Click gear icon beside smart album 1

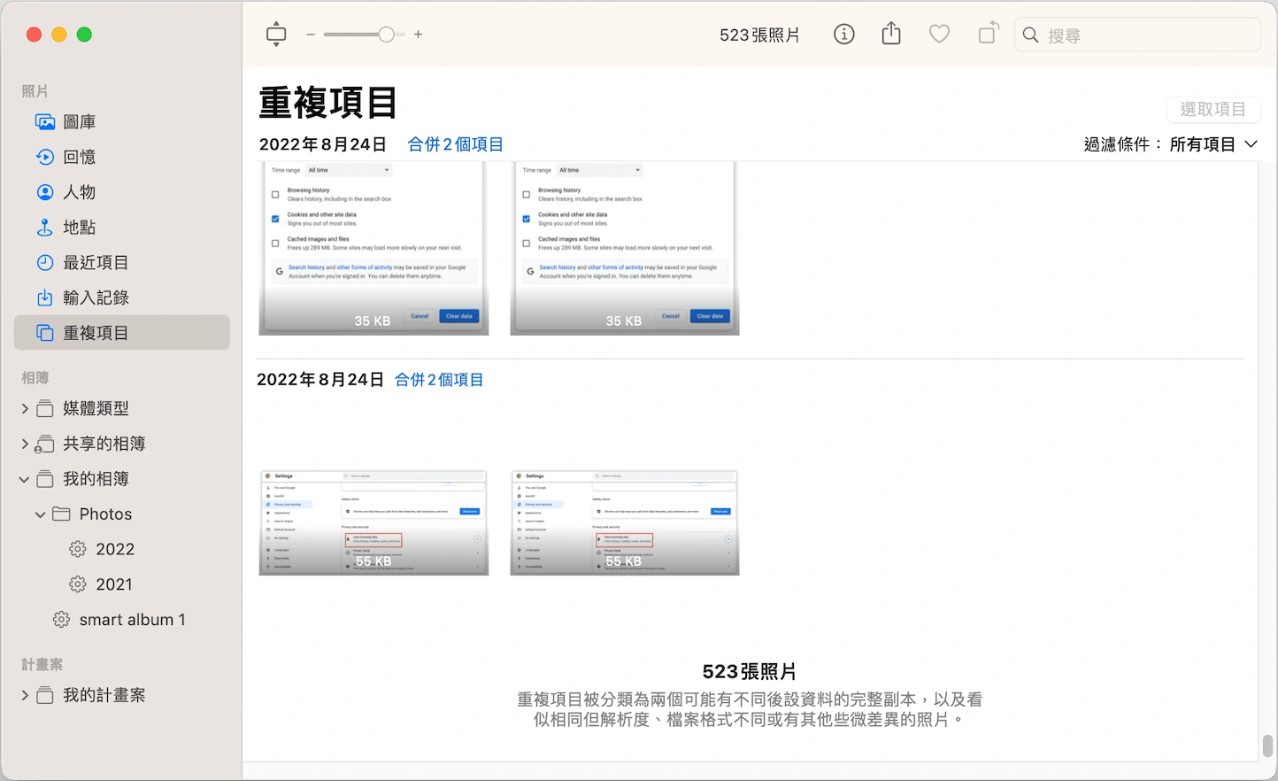coord(62,620)
